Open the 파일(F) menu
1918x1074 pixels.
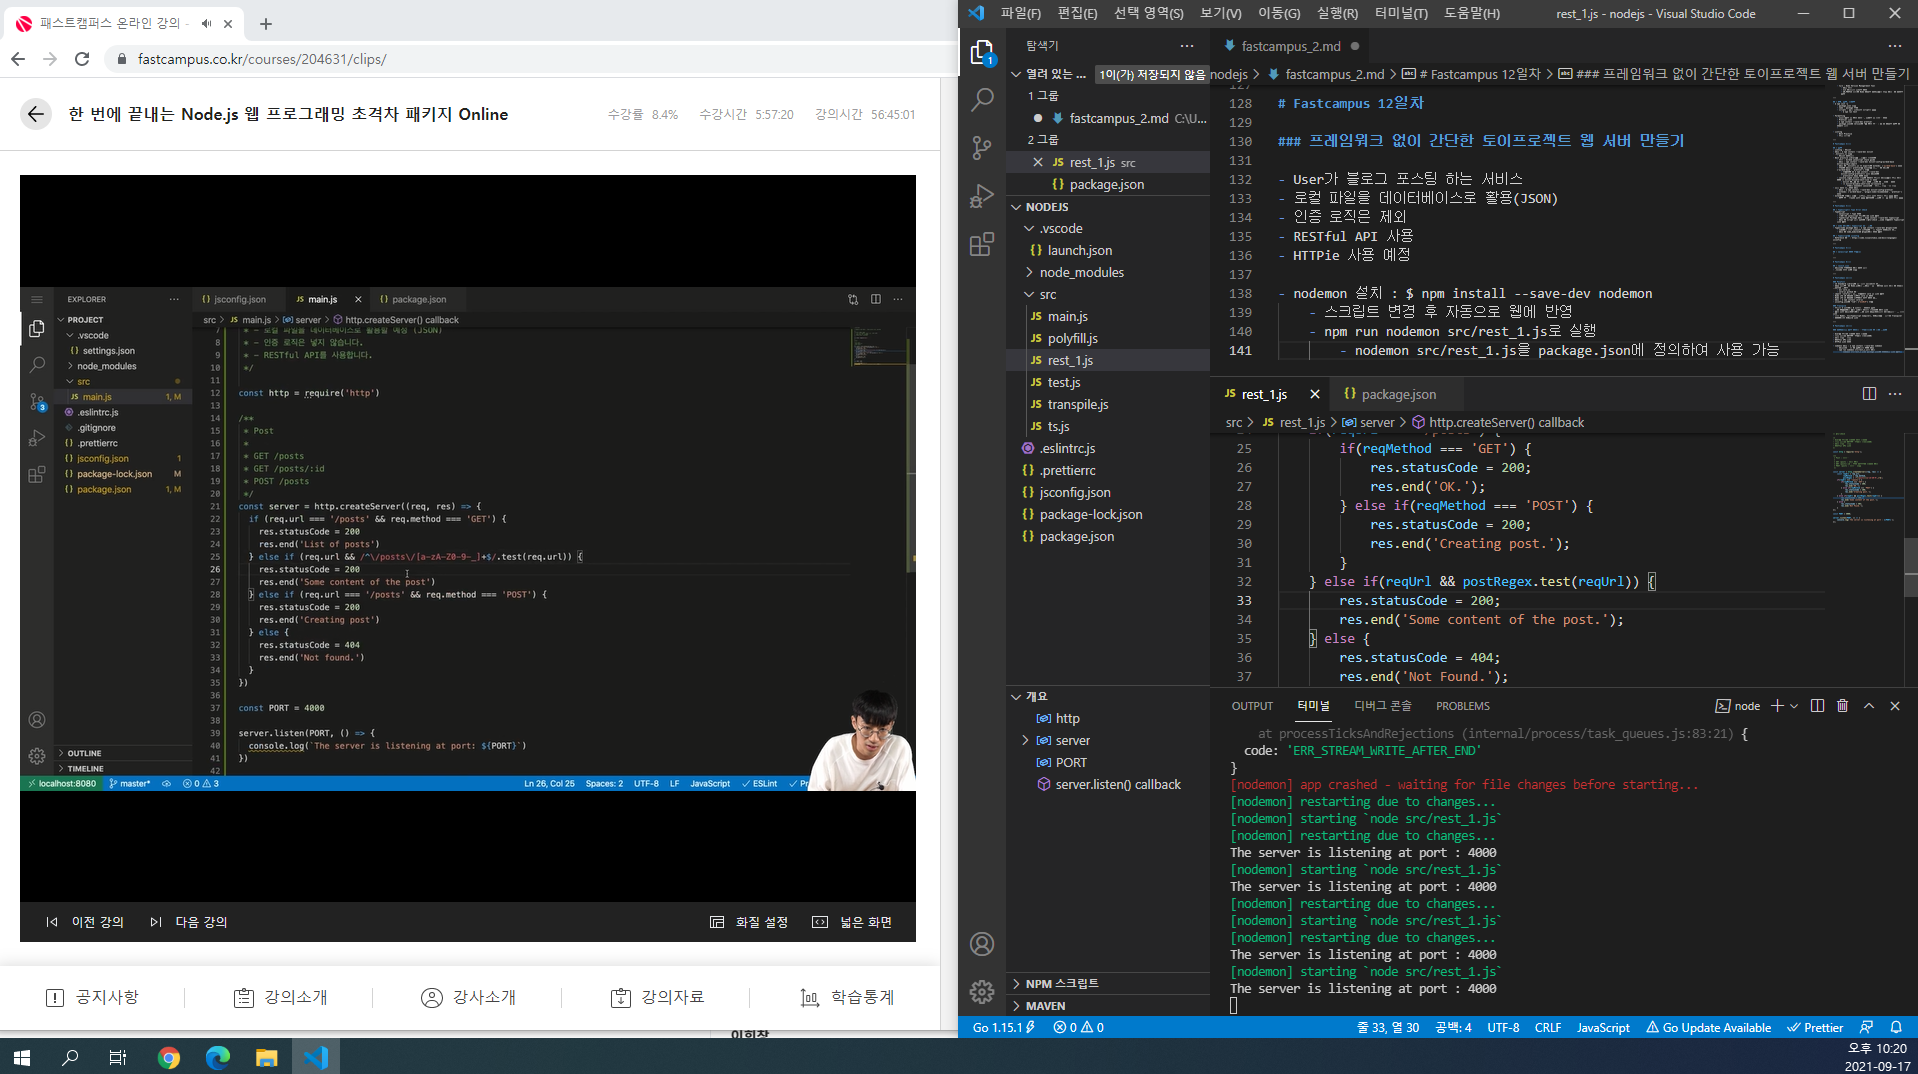click(1021, 13)
